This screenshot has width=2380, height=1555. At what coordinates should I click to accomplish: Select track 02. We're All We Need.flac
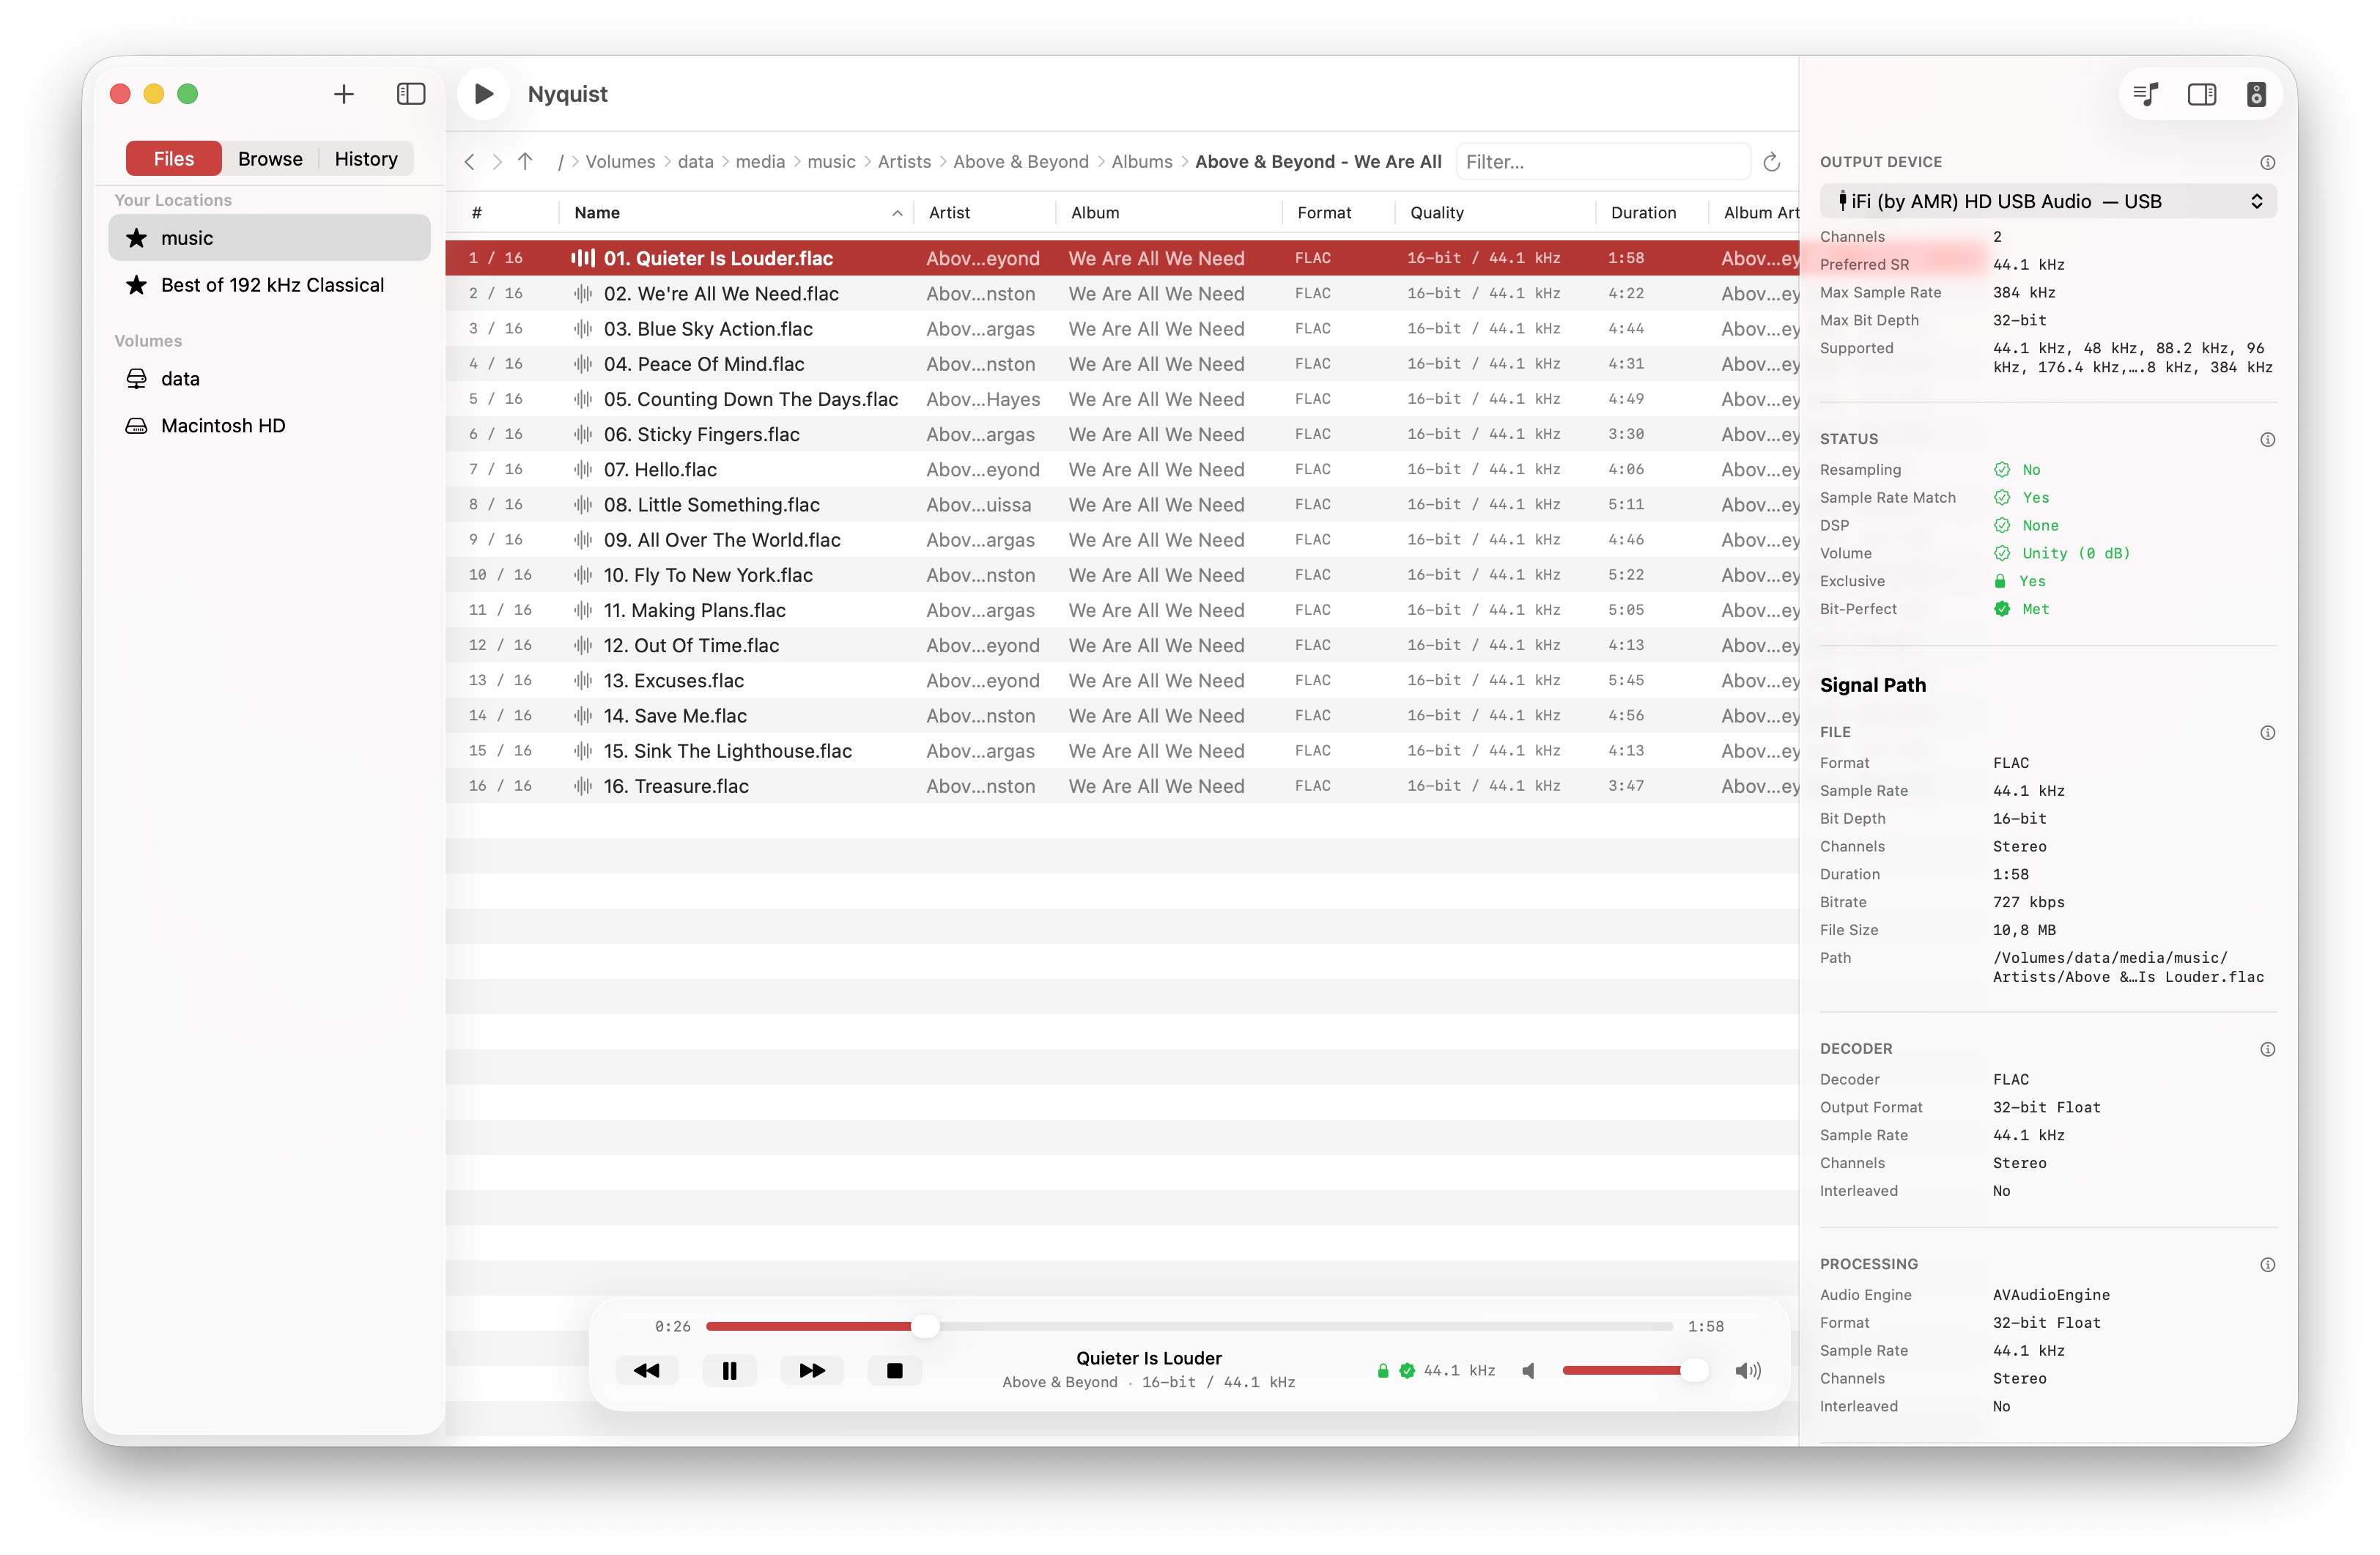1122,294
